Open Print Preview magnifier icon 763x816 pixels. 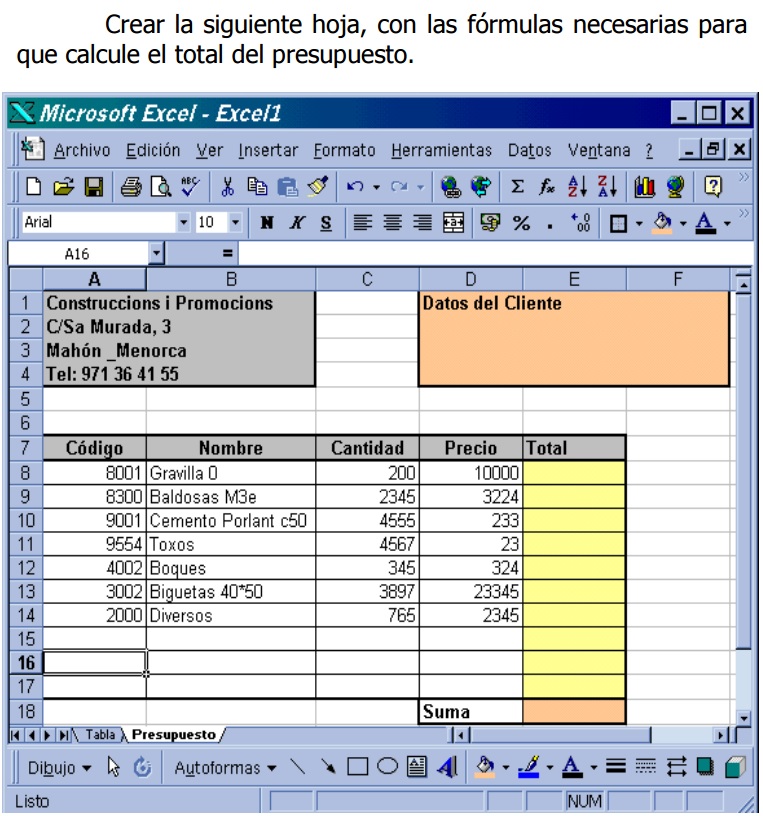[161, 187]
